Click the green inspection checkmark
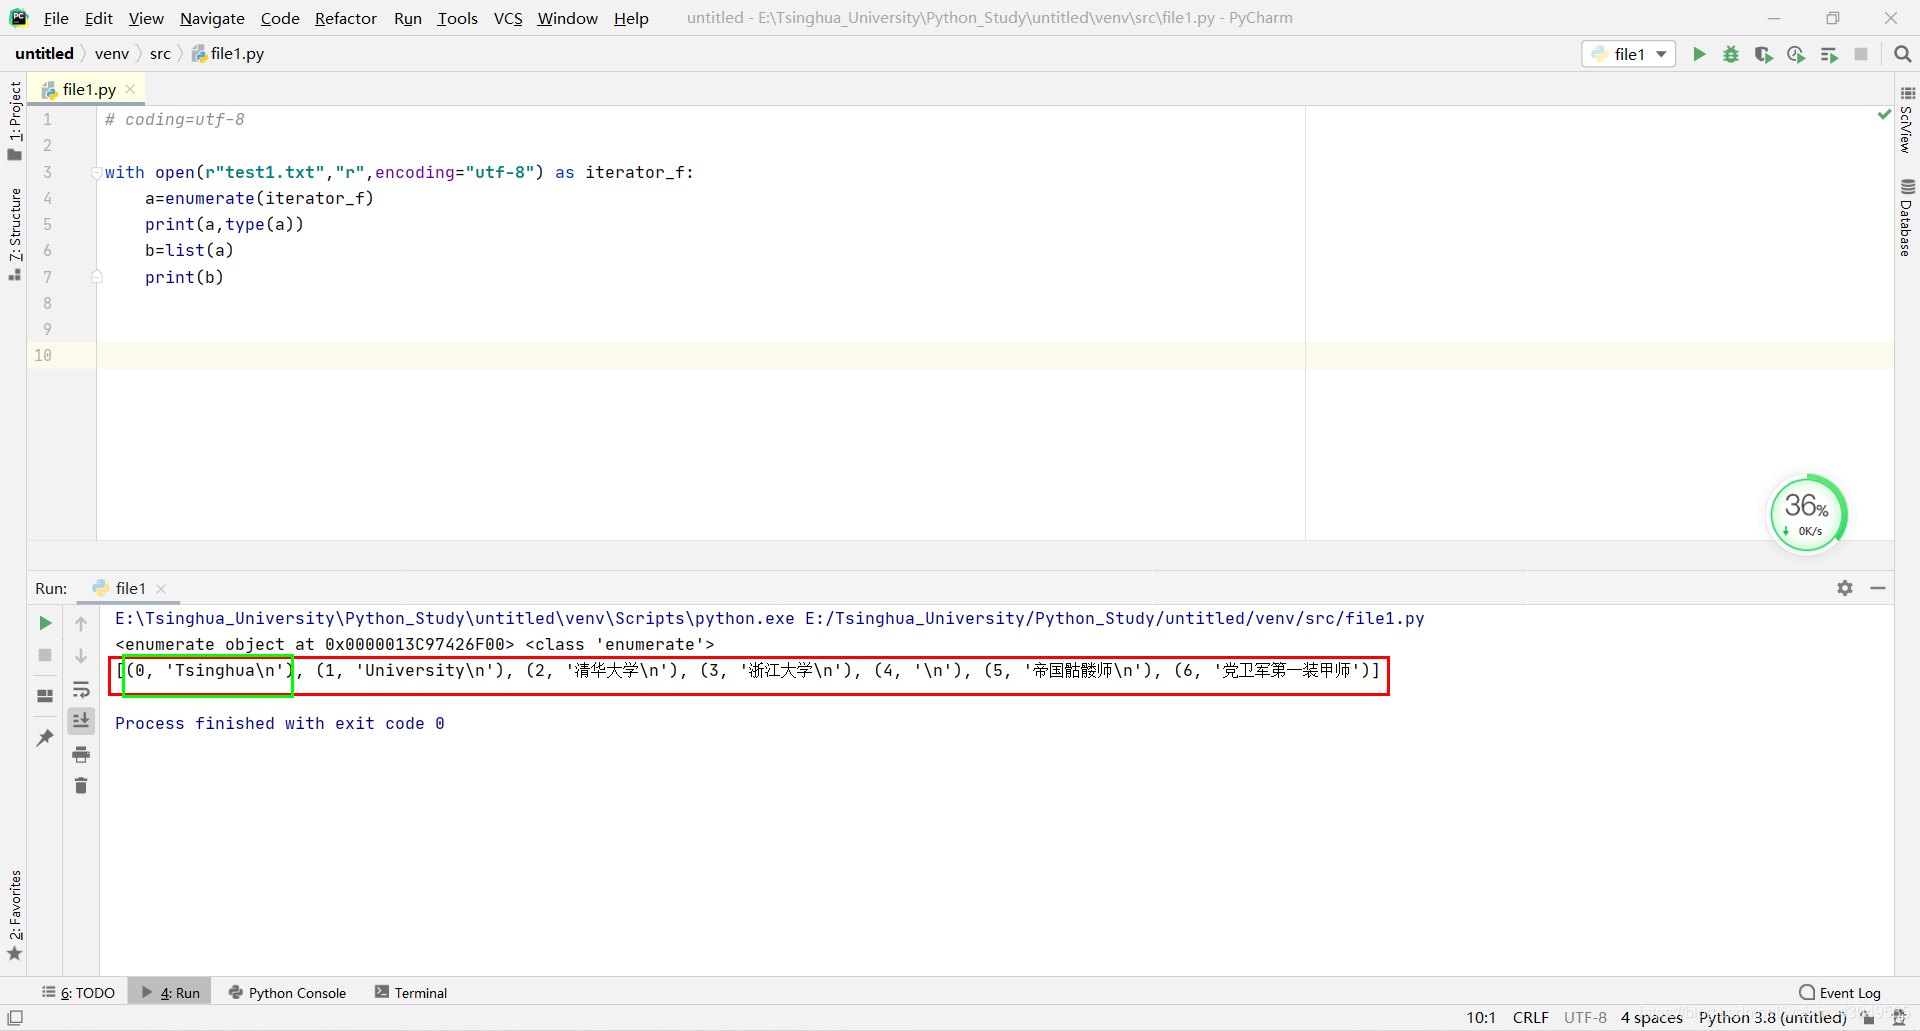Viewport: 1920px width, 1031px height. pos(1884,115)
